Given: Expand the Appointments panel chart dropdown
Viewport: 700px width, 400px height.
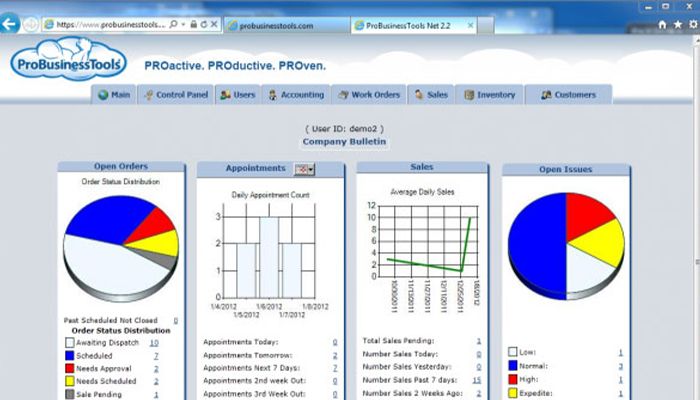Looking at the screenshot, I should tap(304, 170).
